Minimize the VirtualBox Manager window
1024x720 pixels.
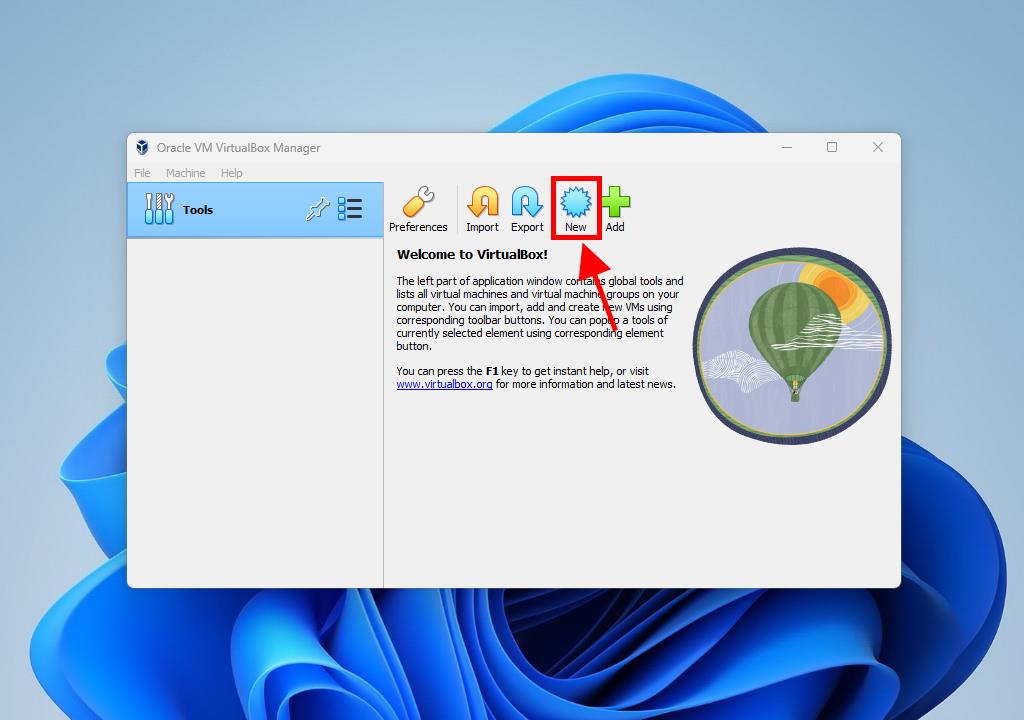point(787,147)
